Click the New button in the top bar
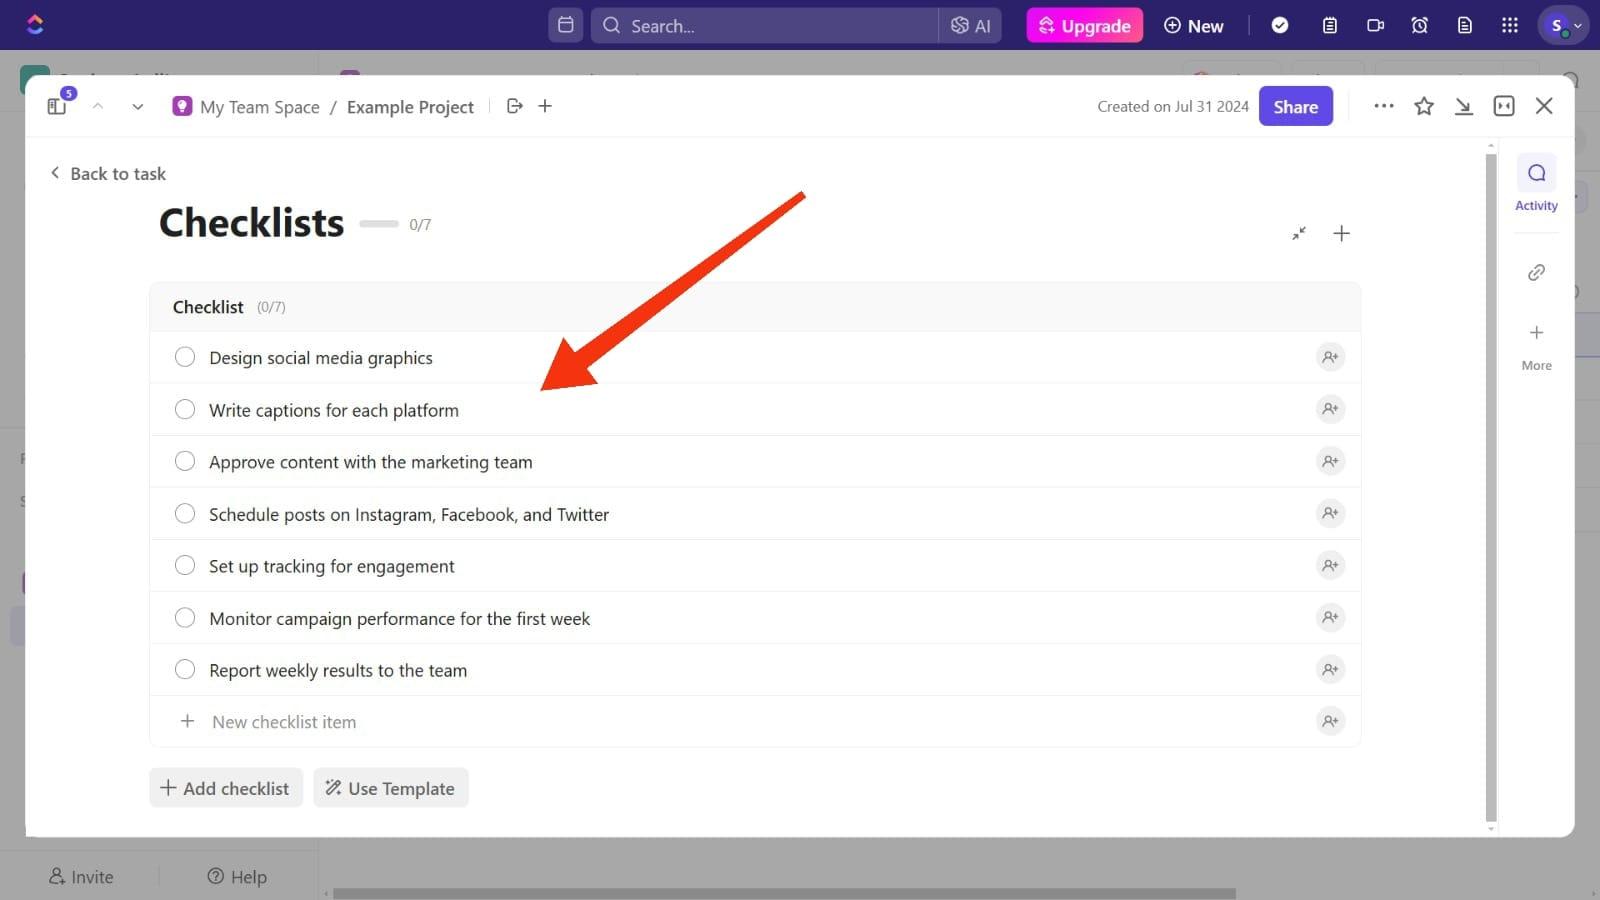 click(1193, 25)
